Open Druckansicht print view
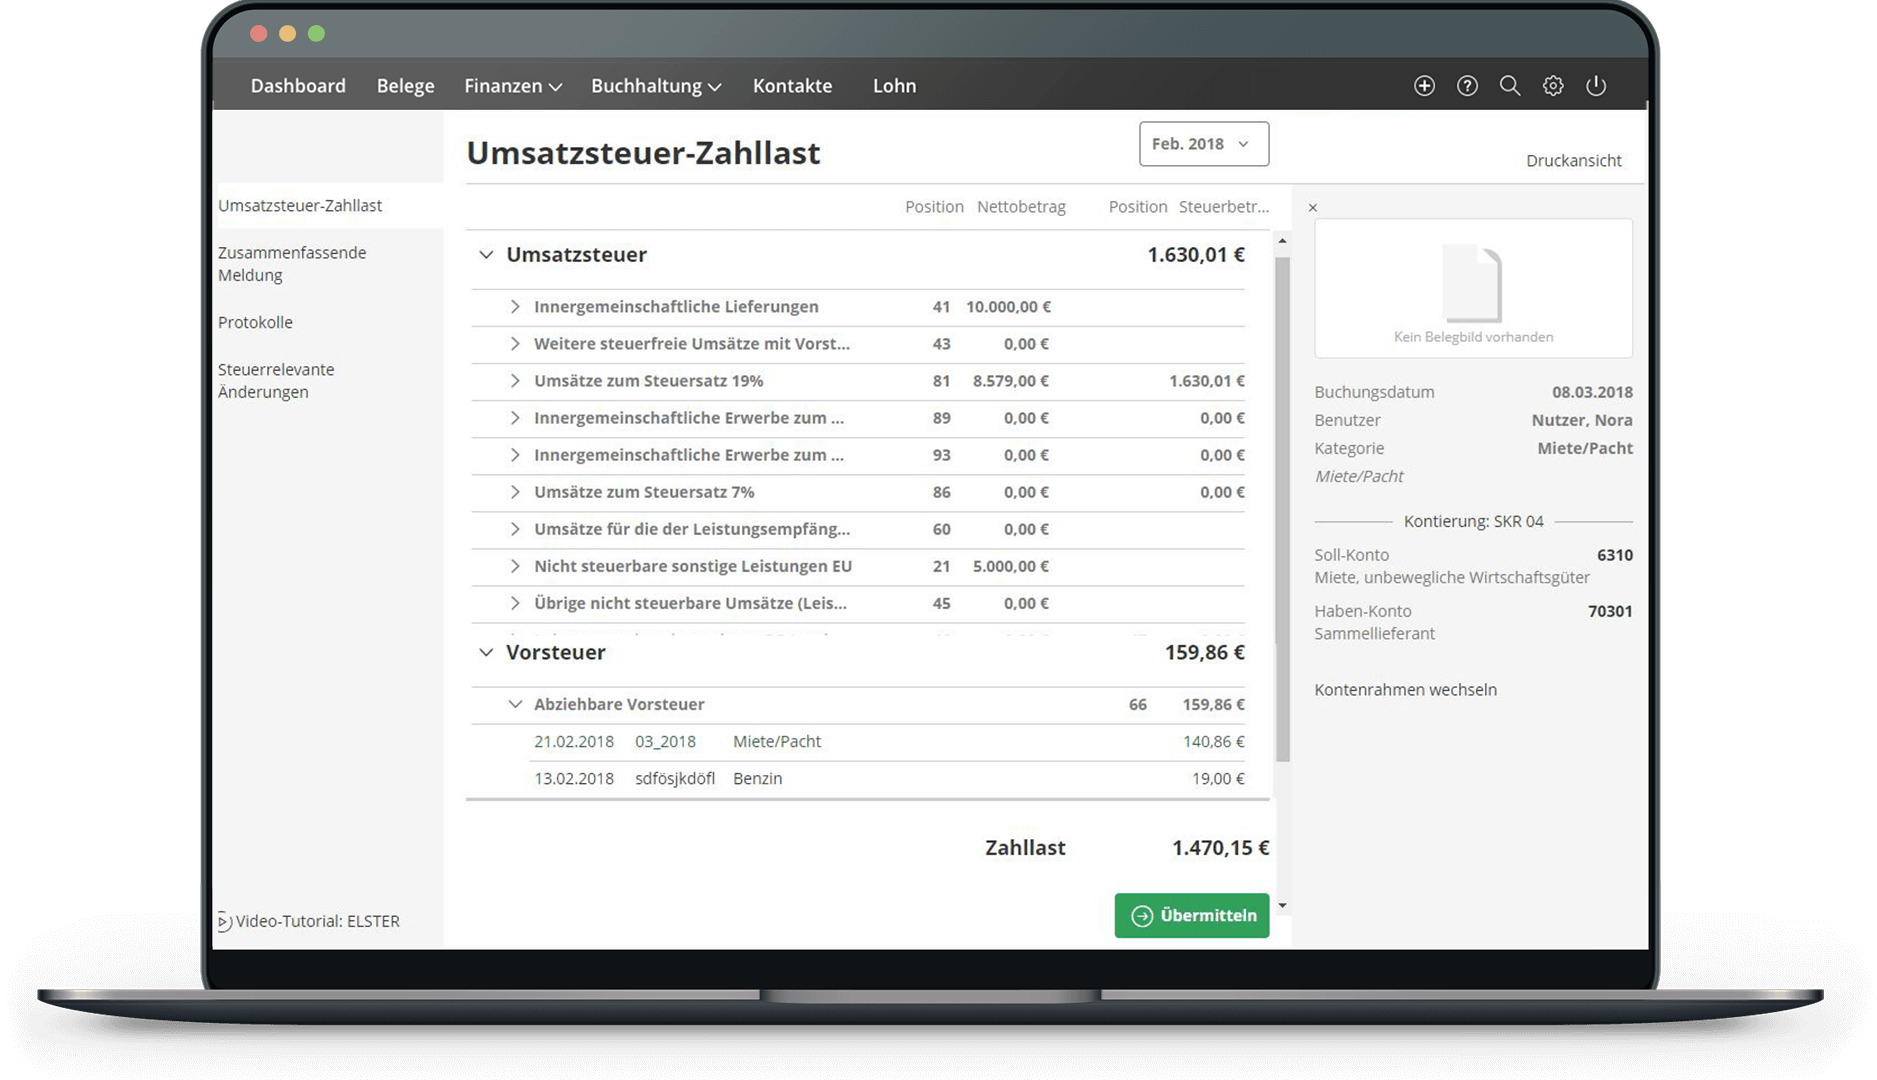The height and width of the screenshot is (1080, 1877). (x=1573, y=161)
